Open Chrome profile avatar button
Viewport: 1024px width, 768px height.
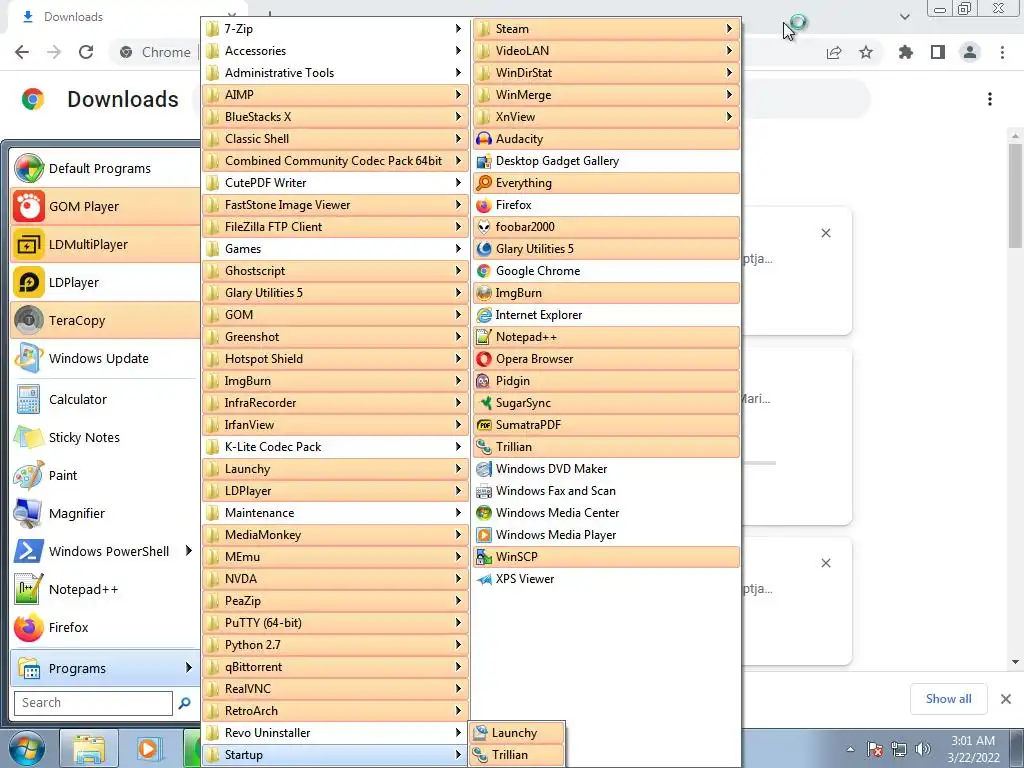[970, 52]
